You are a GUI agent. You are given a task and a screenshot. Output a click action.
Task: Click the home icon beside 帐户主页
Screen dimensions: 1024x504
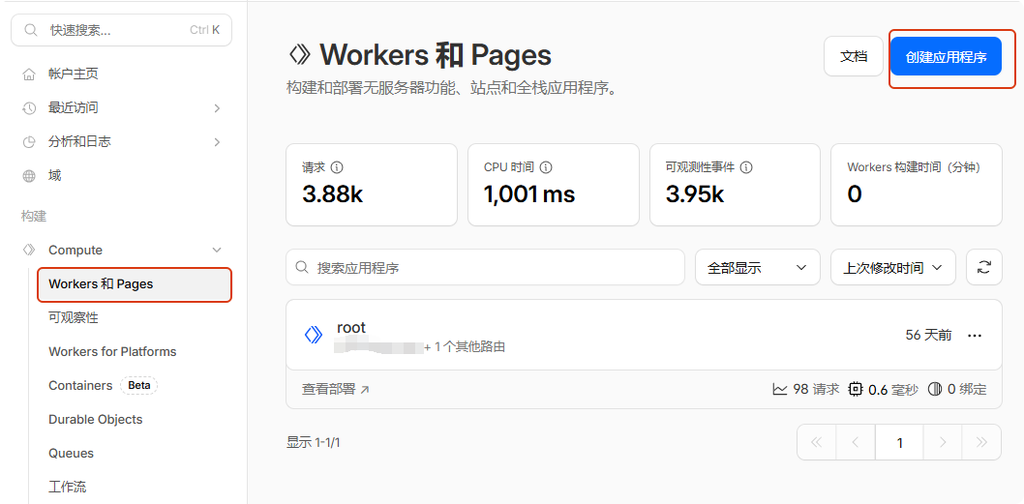point(29,74)
